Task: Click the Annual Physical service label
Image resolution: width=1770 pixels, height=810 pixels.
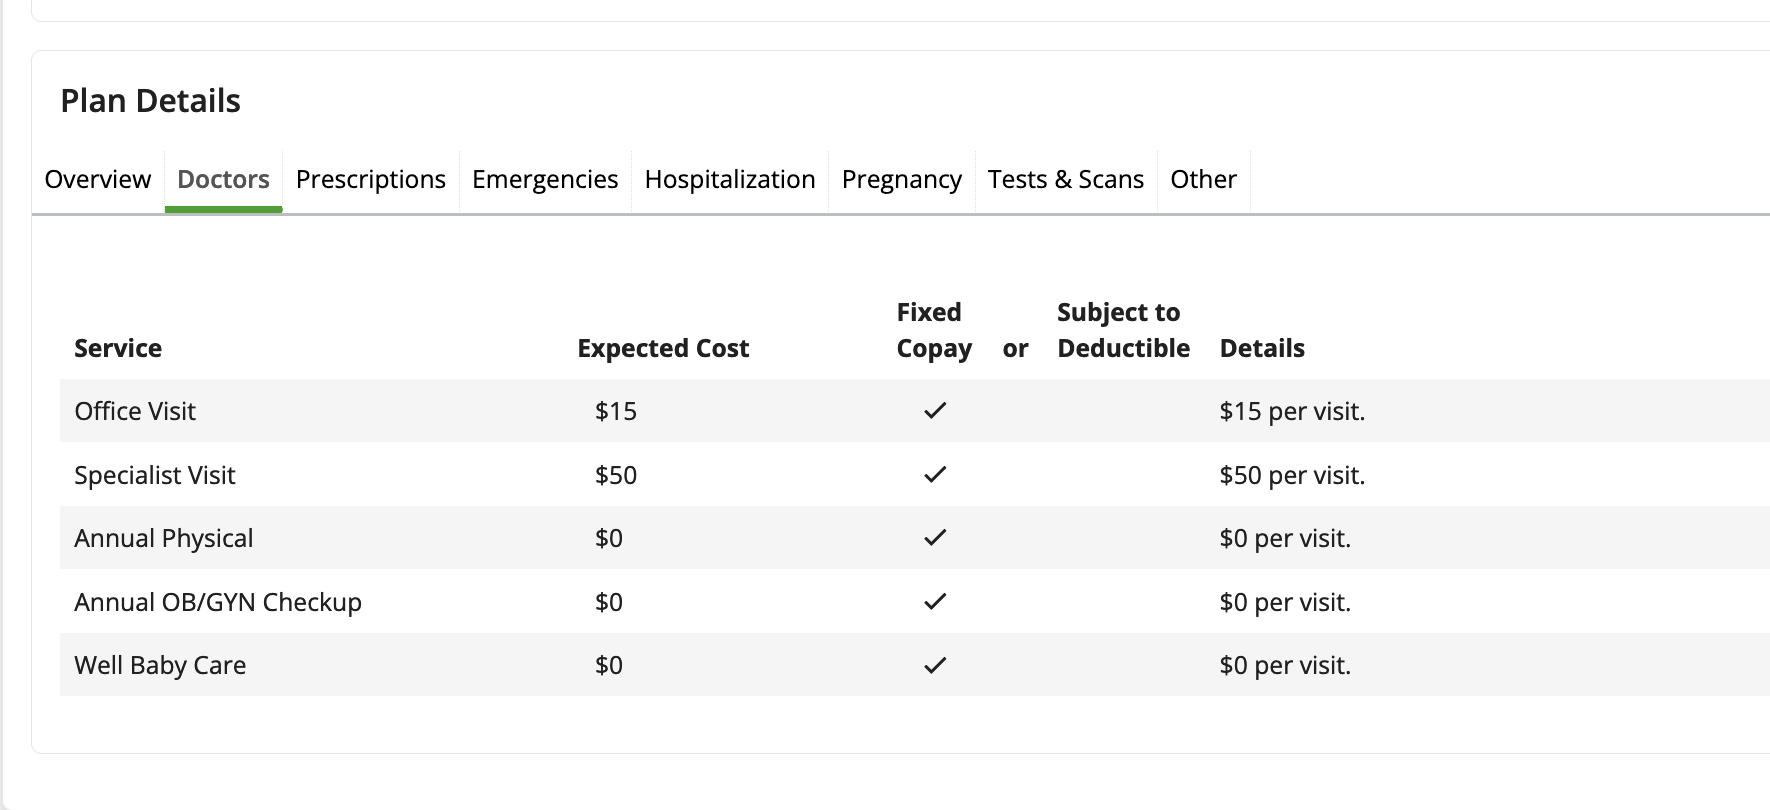Action: point(164,538)
